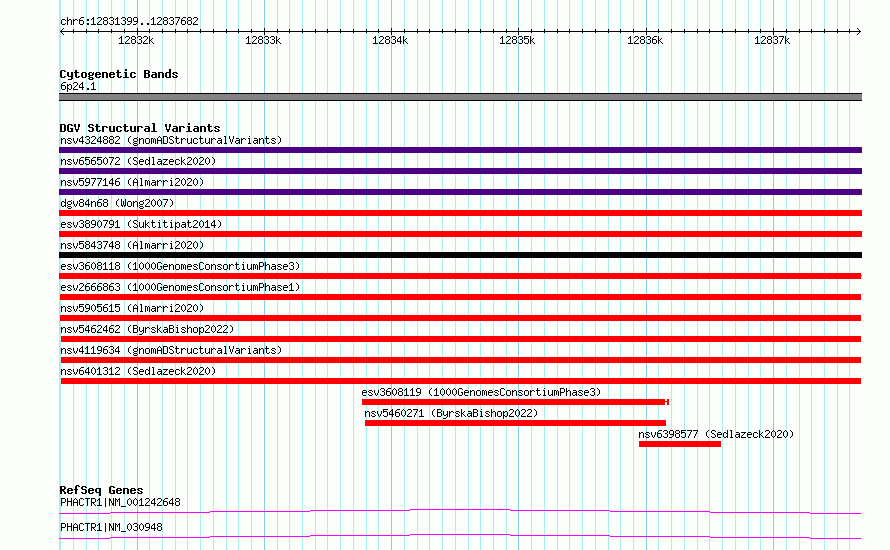The height and width of the screenshot is (550, 890).
Task: Click the dgv84n68 (Wong2007) label
Action: (x=117, y=203)
